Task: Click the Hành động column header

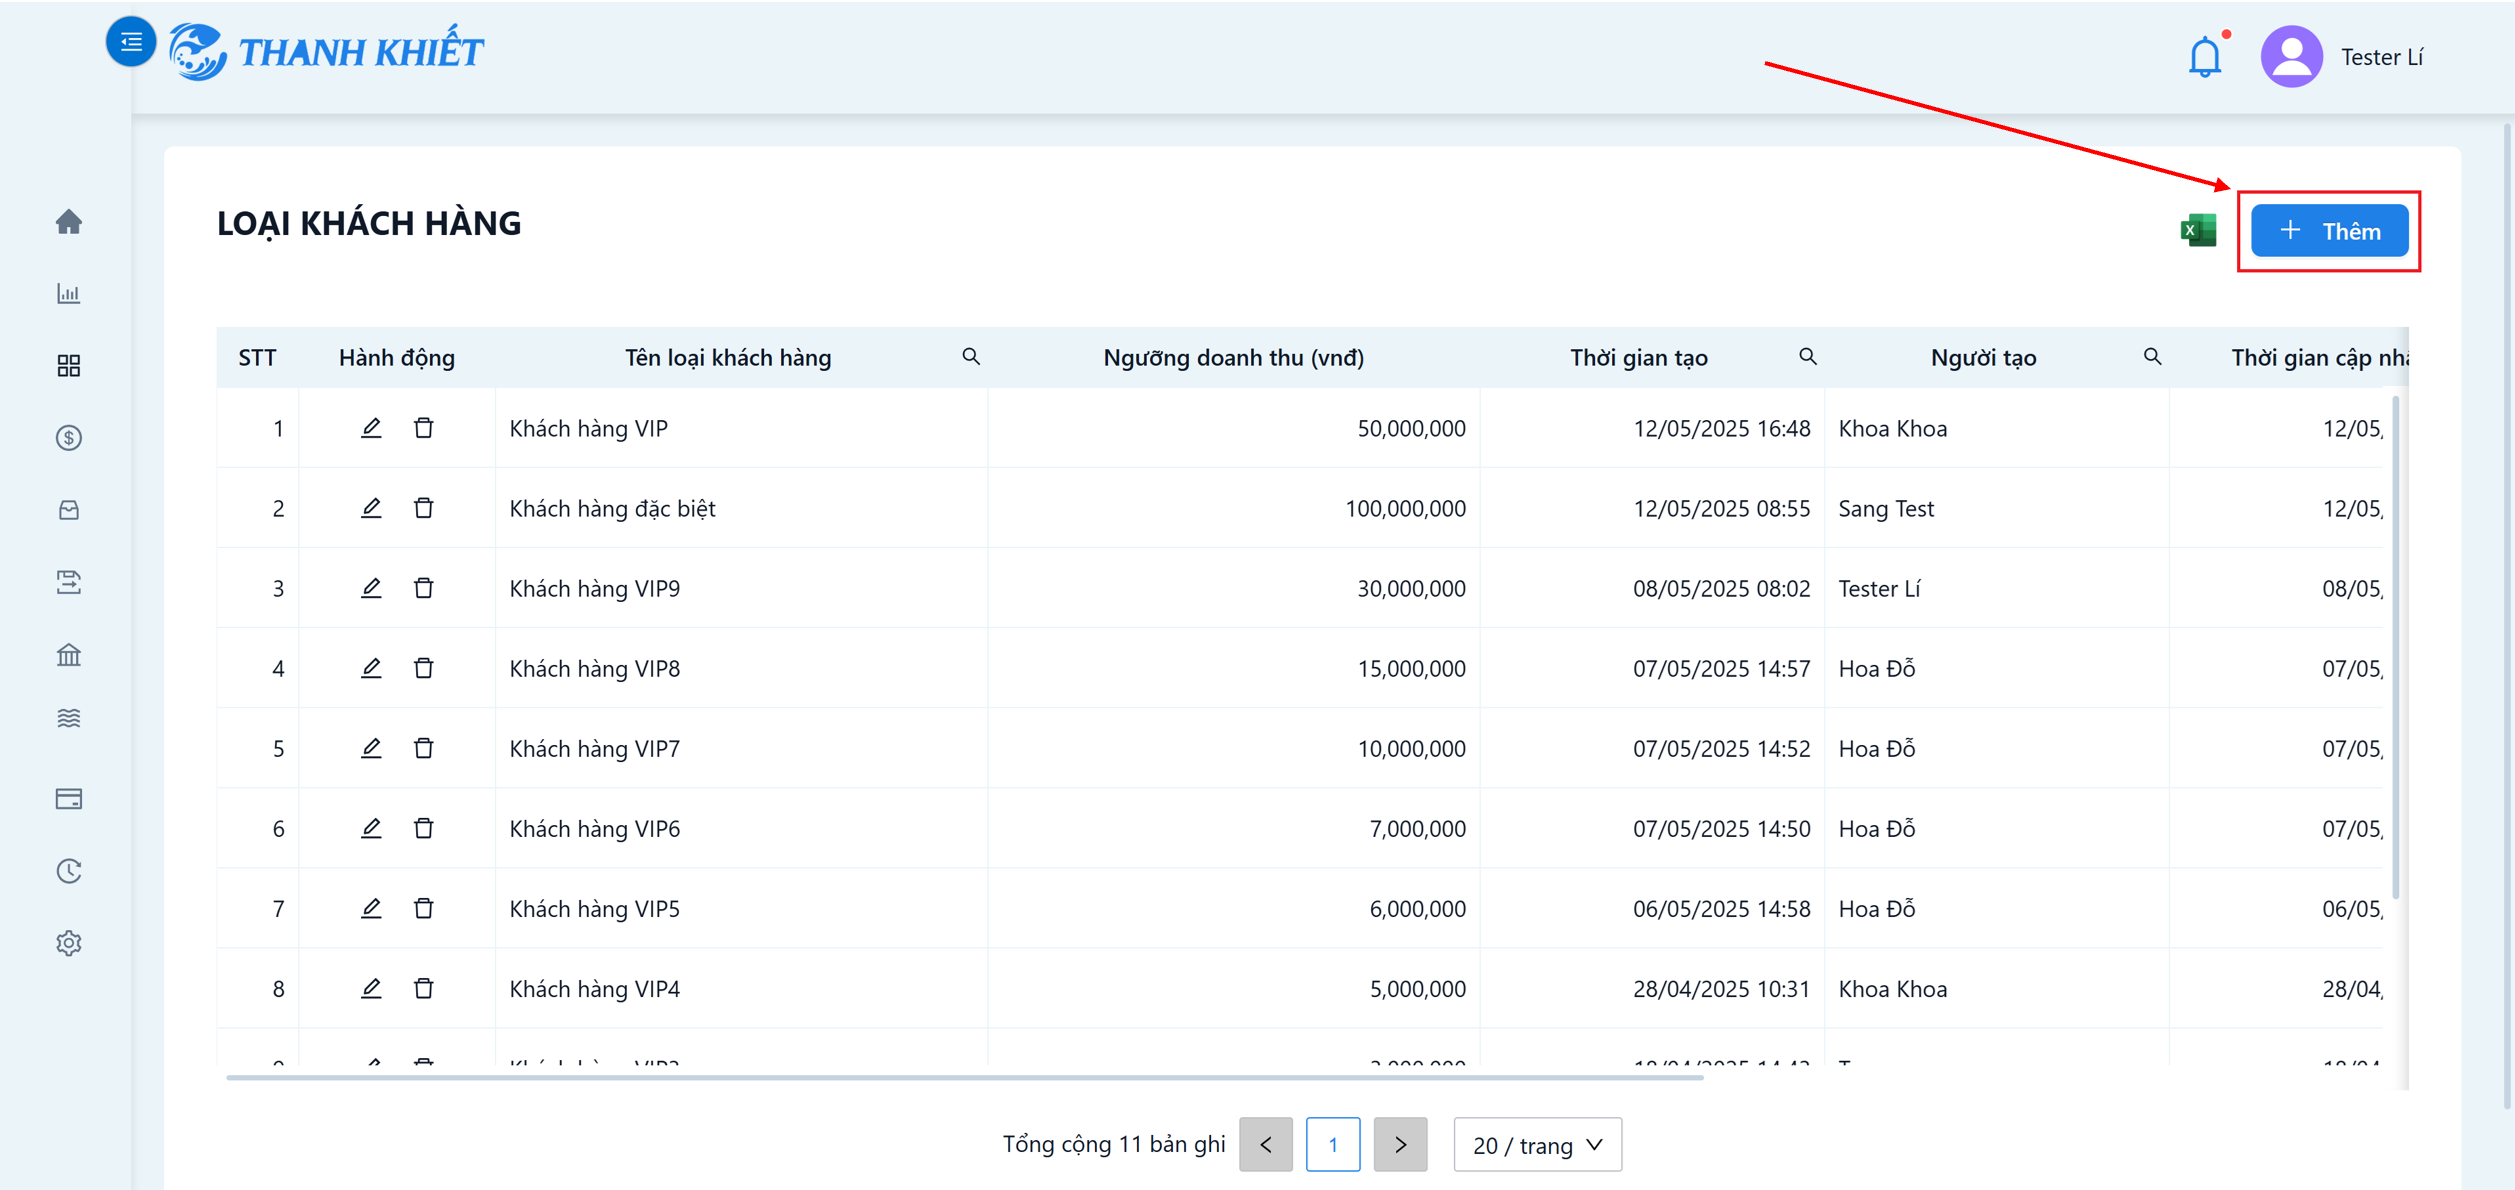Action: coord(397,357)
